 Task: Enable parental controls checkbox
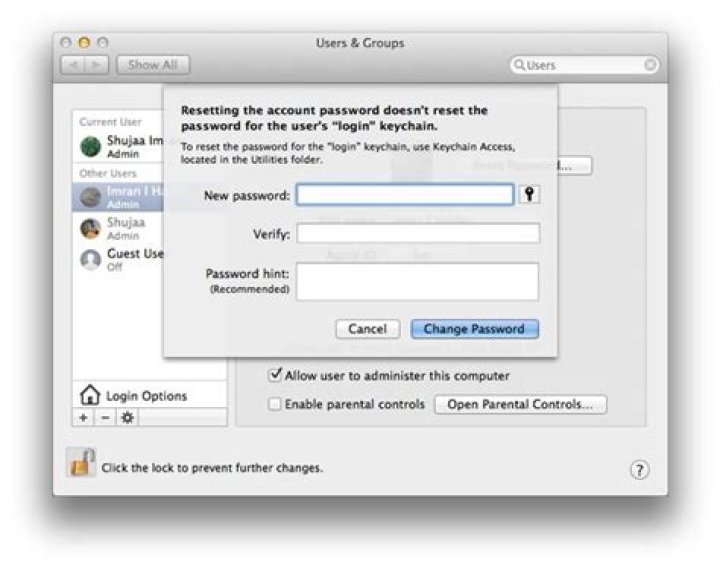pos(275,404)
